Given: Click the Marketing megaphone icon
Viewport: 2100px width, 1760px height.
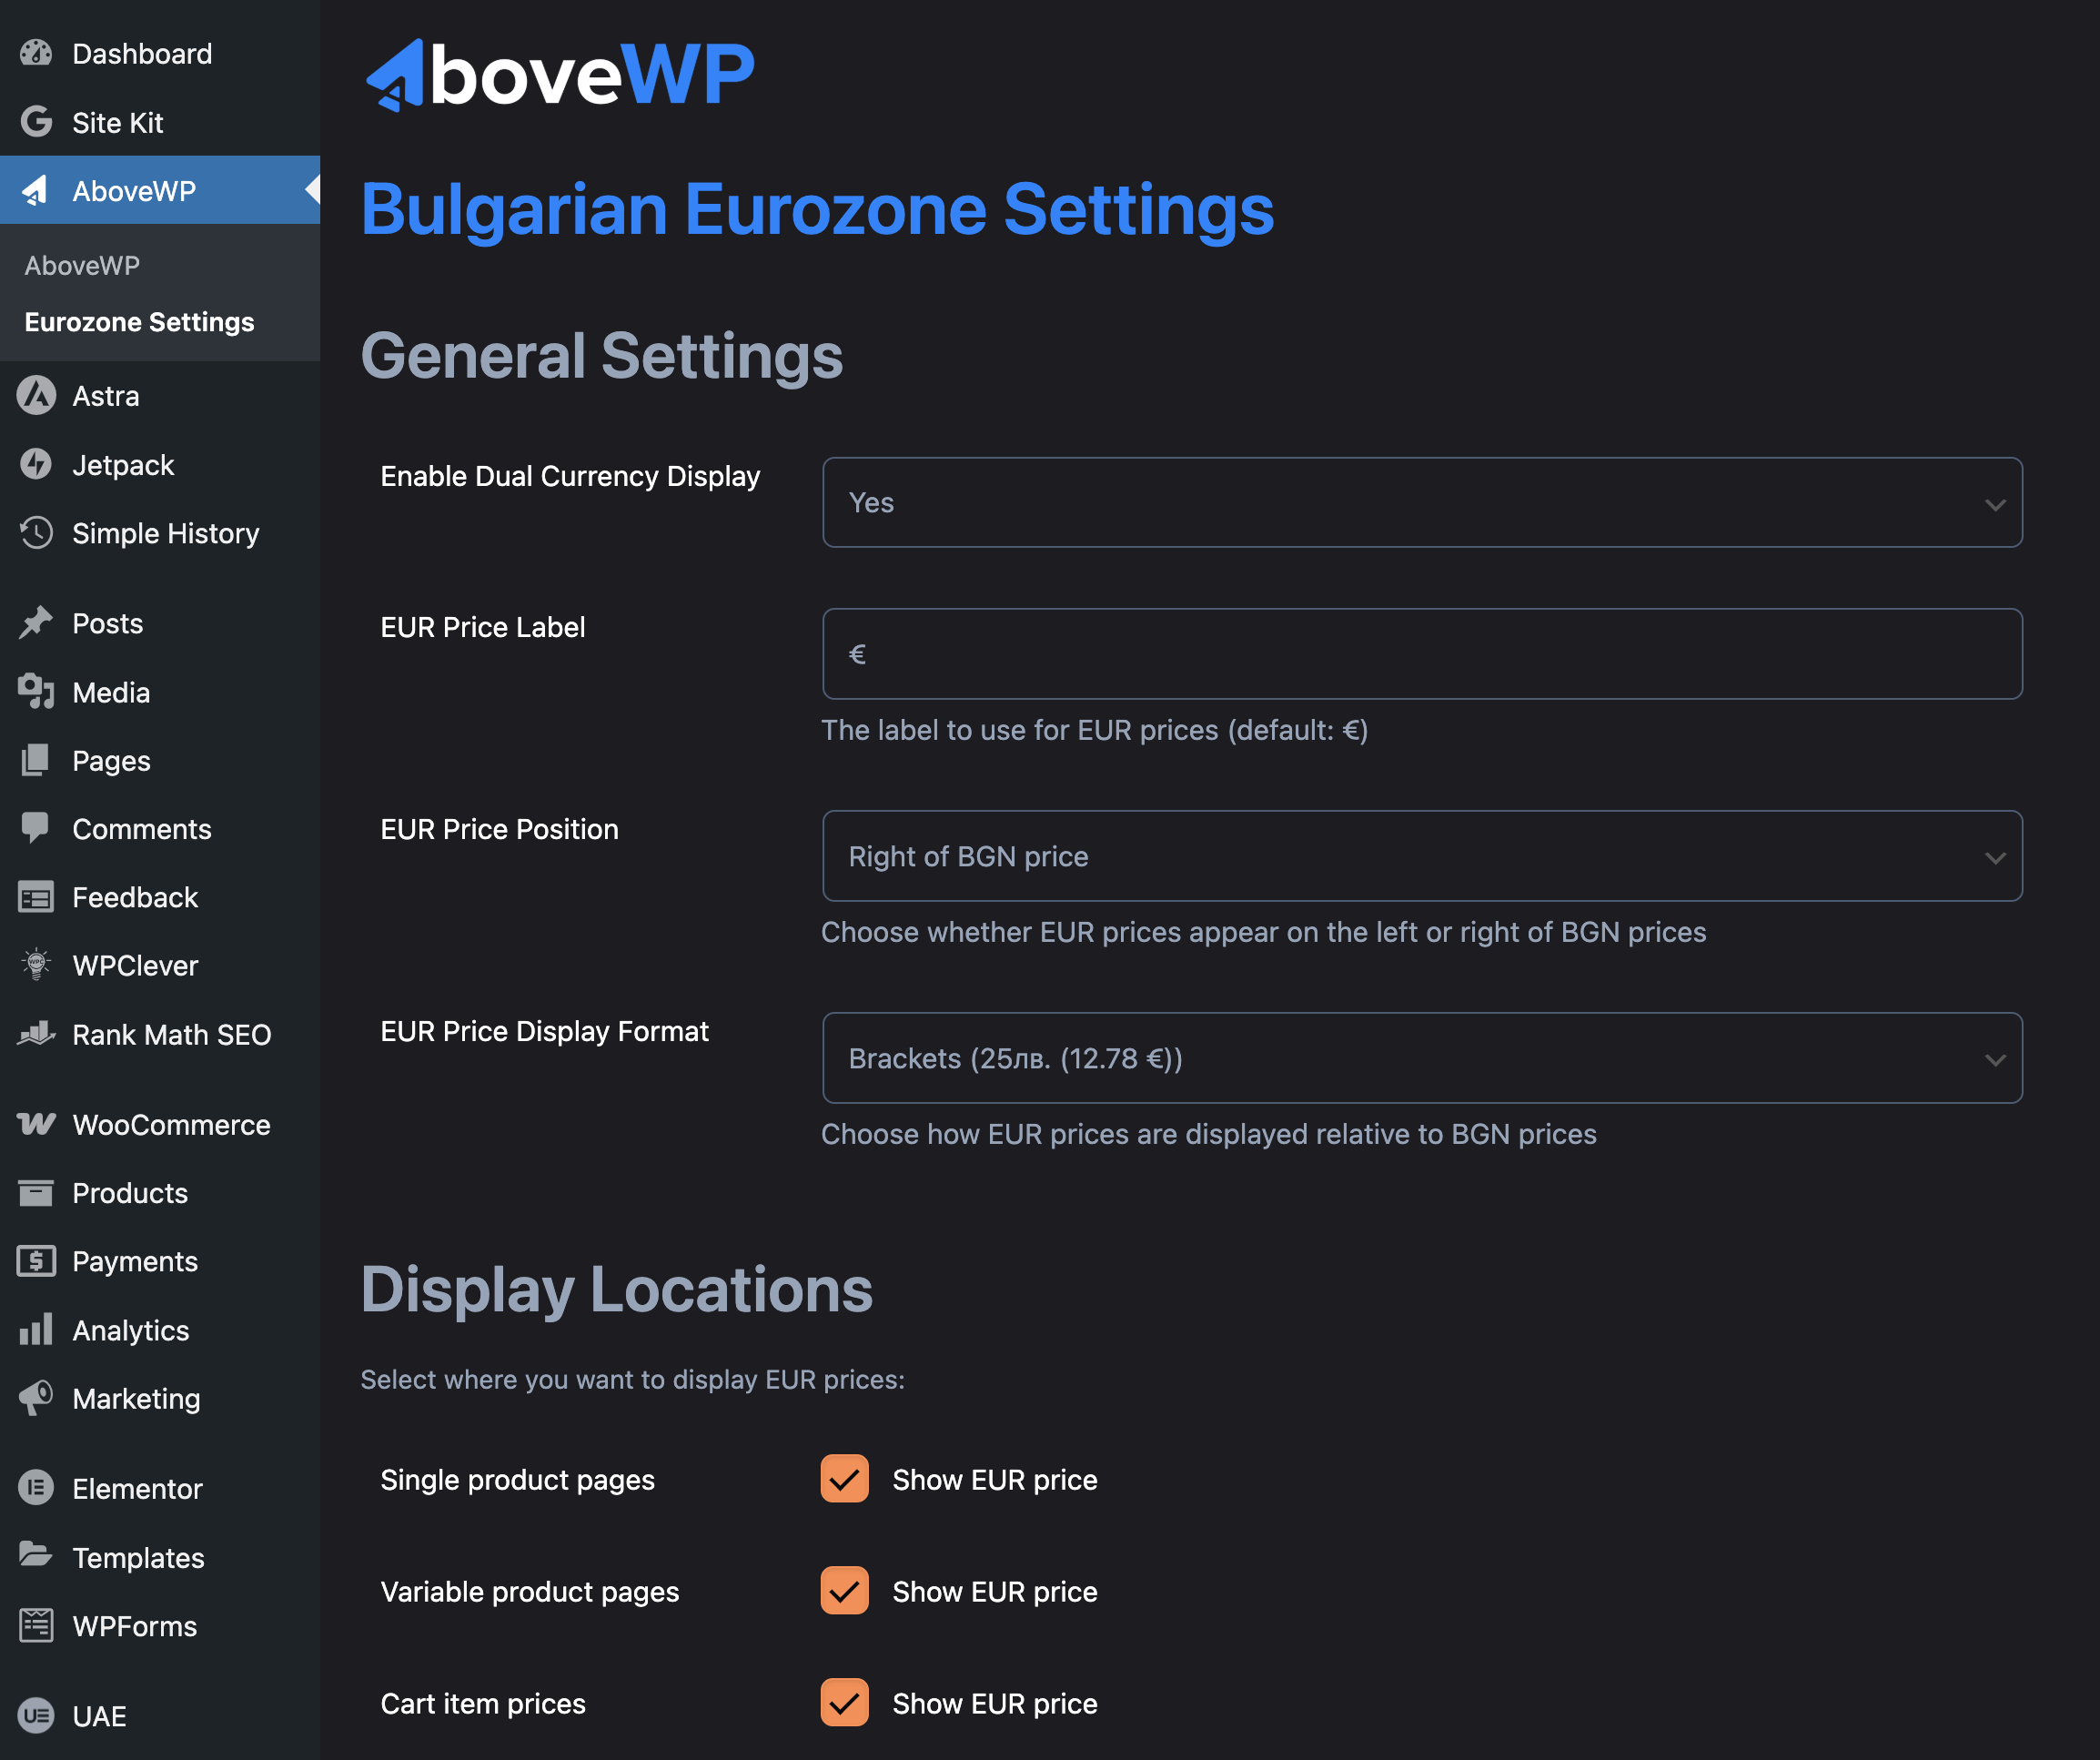Looking at the screenshot, I should [x=36, y=1398].
